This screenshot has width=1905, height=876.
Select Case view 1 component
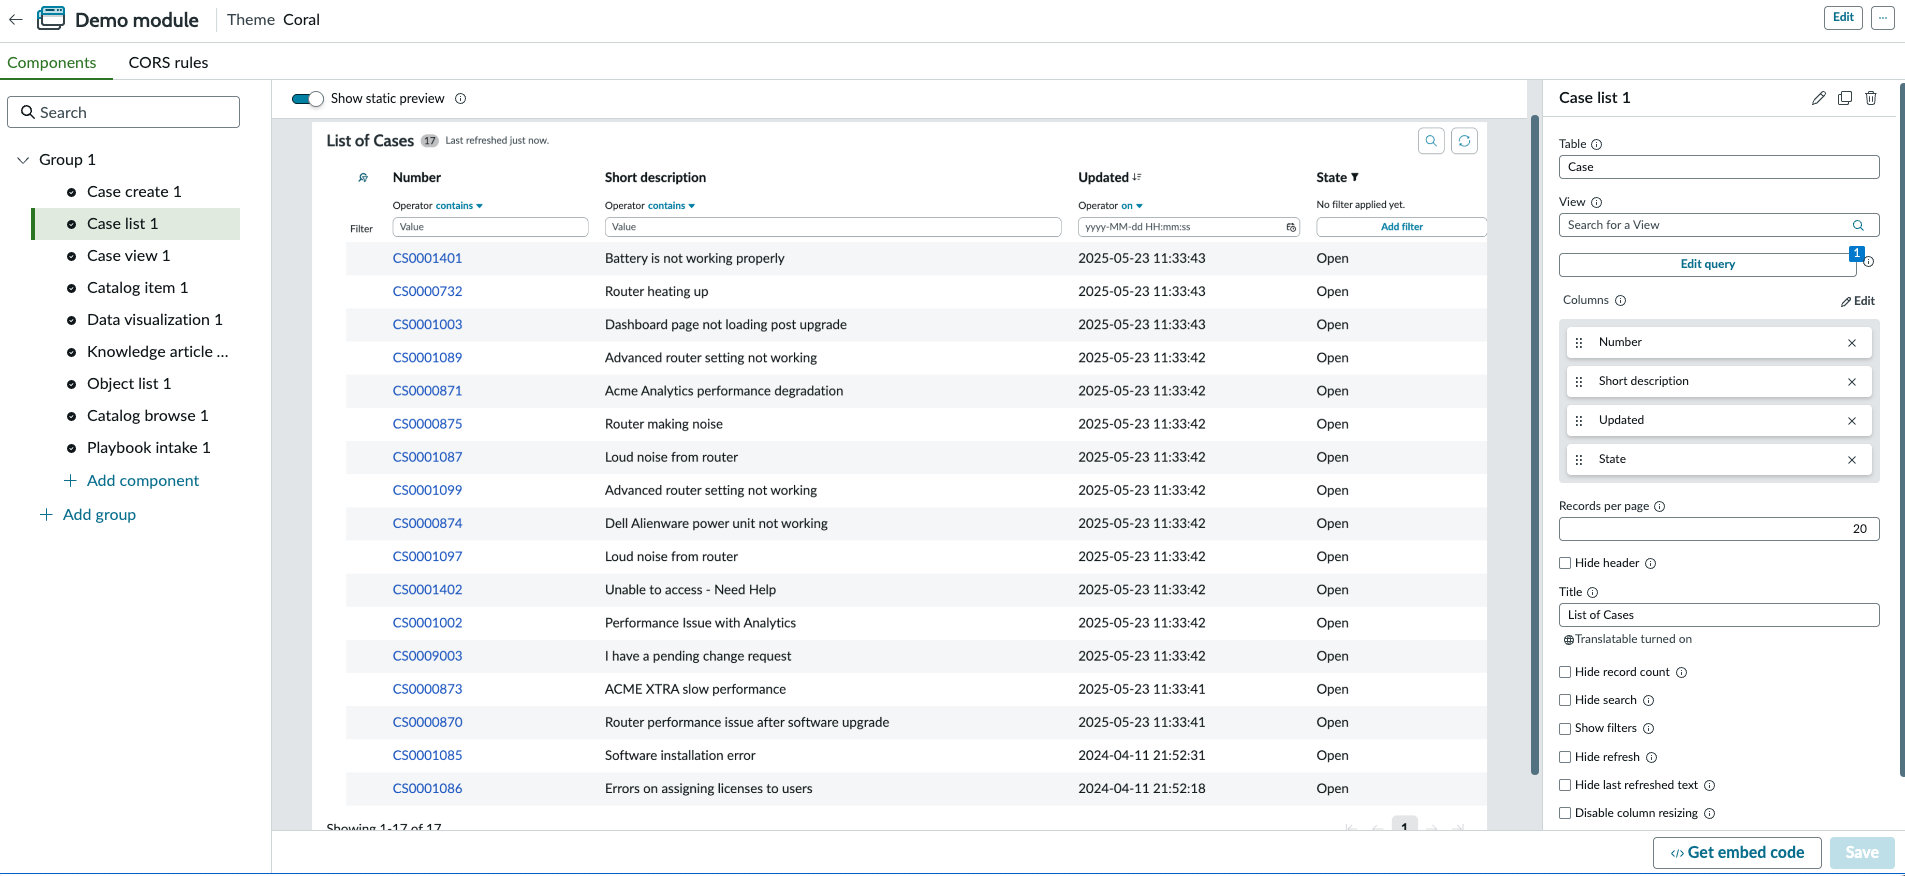[128, 256]
